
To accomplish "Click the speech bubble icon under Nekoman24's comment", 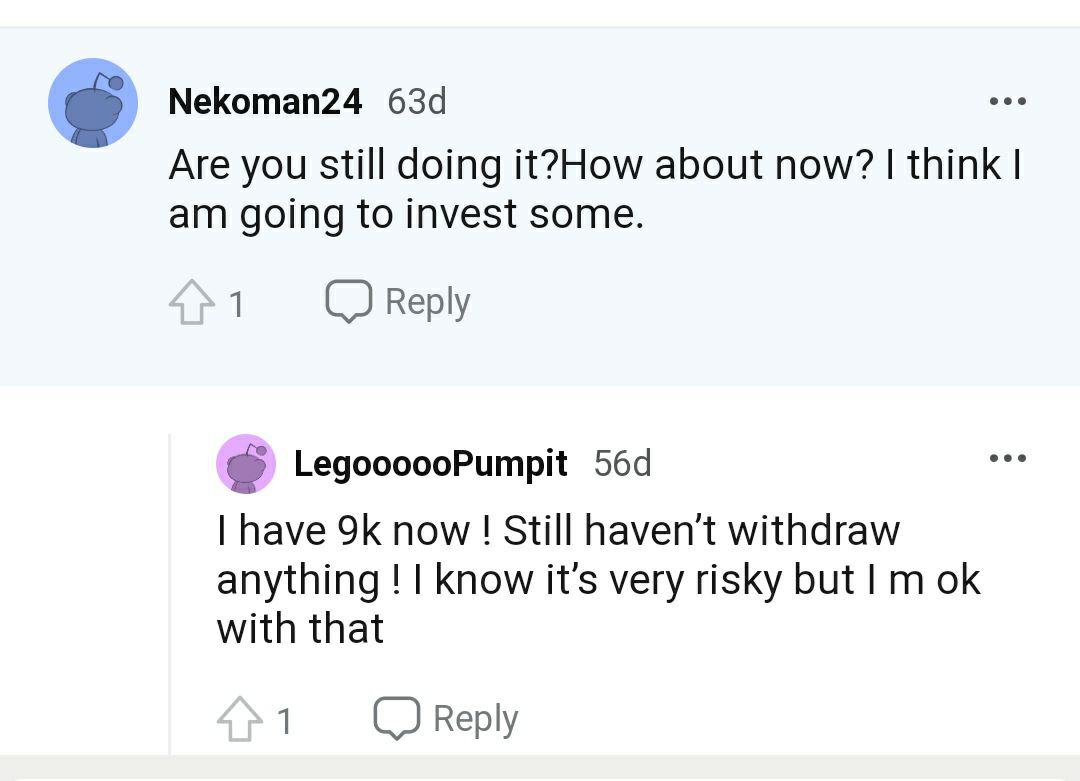I will (349, 302).
